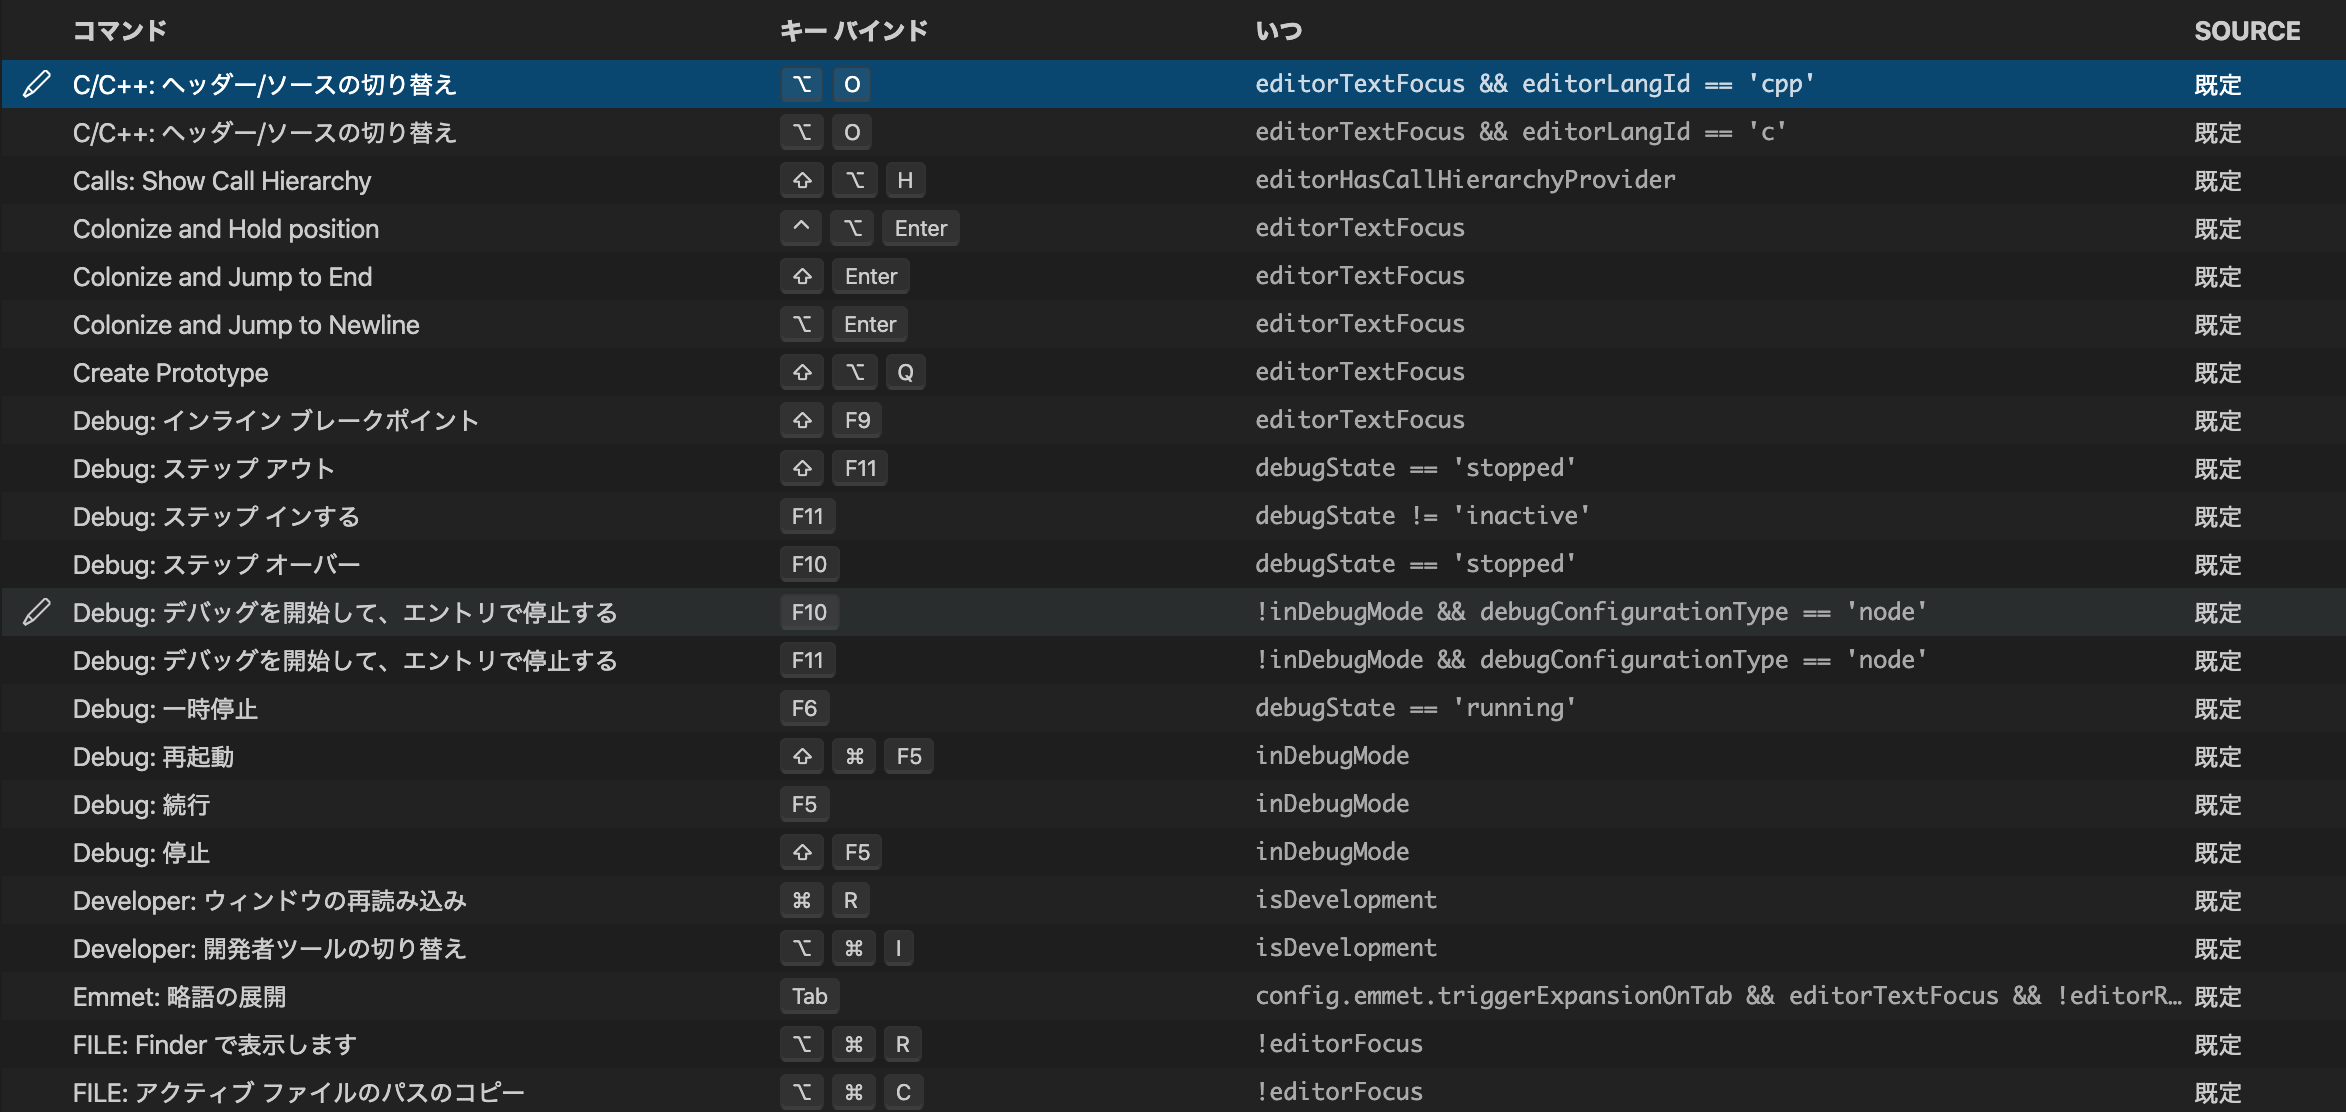
Task: Click the pencil edit icon on the selected cpp row
Action: pos(37,84)
